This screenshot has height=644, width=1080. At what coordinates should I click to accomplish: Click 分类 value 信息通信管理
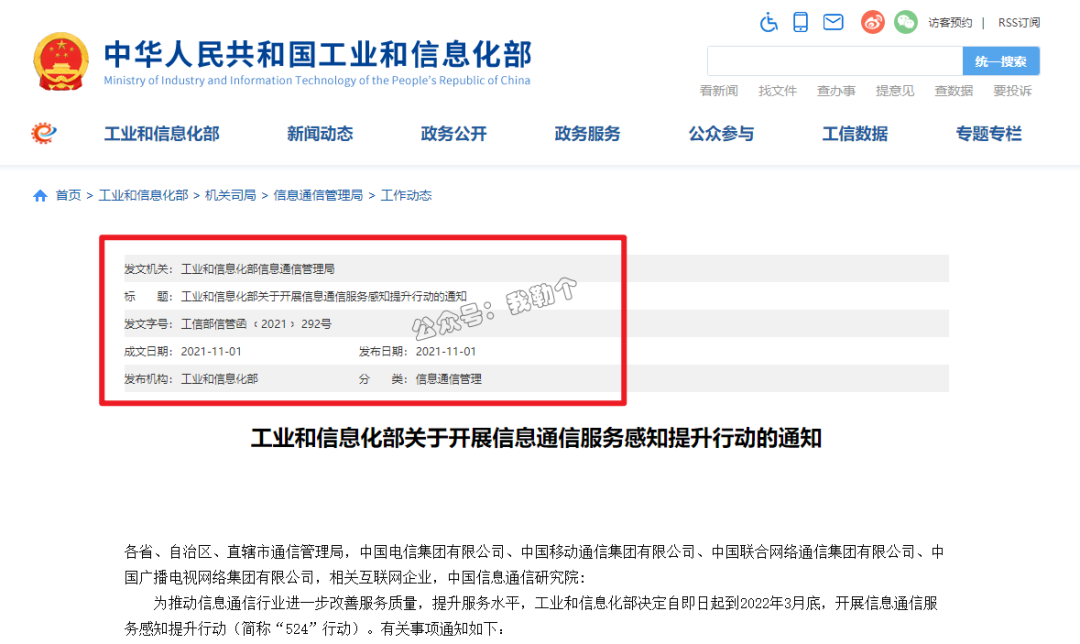[x=448, y=379]
